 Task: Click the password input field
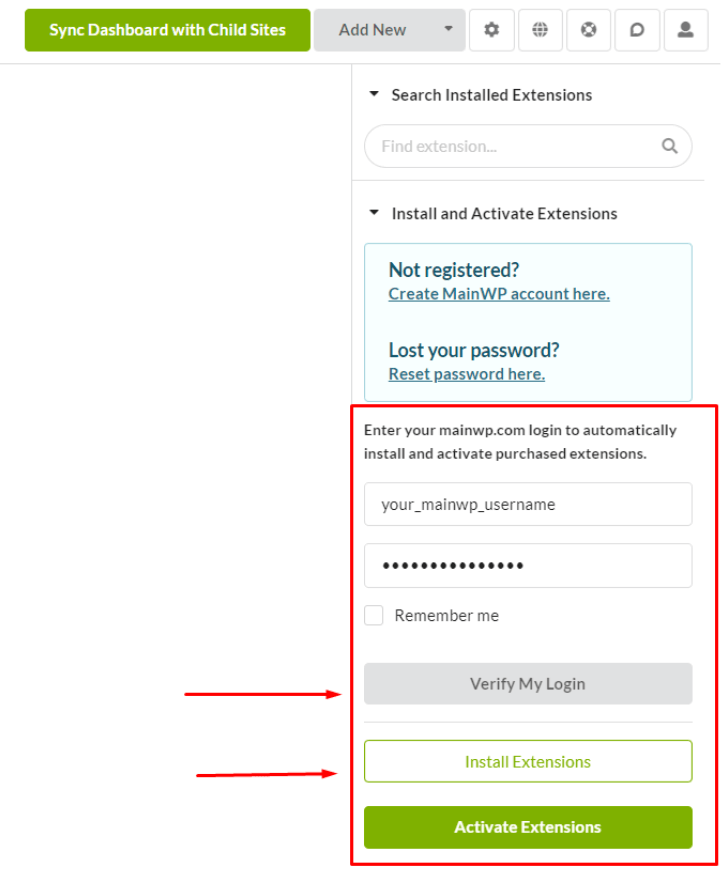(x=530, y=568)
